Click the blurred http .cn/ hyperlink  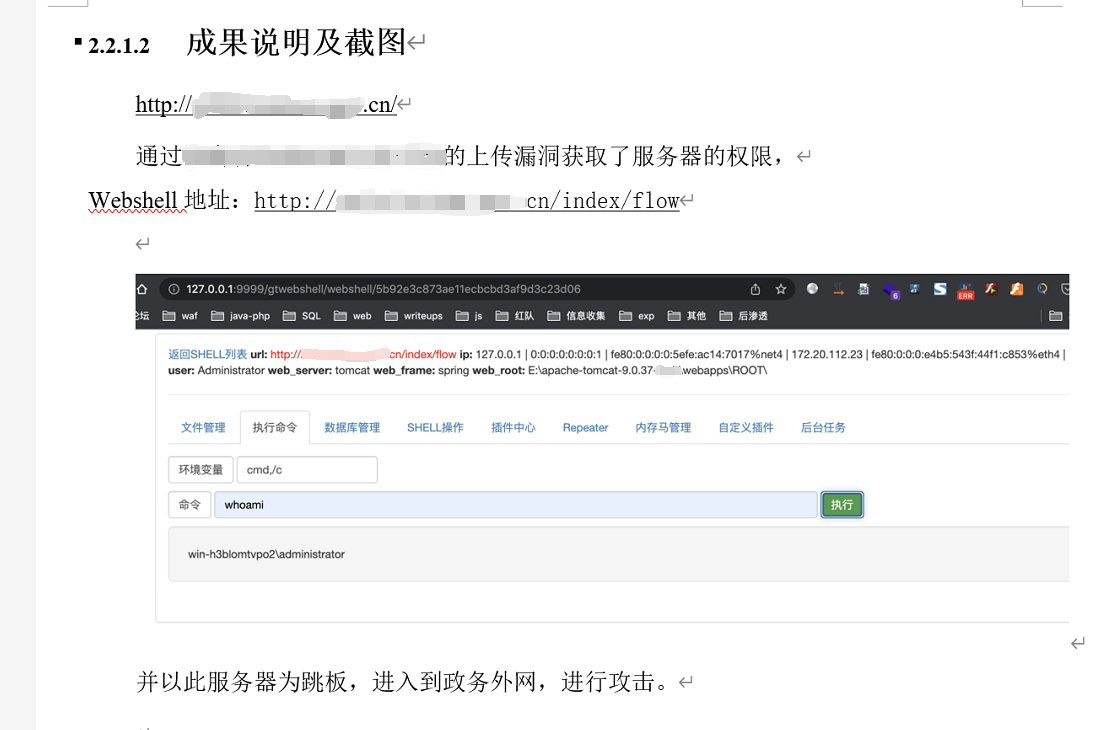coord(266,105)
